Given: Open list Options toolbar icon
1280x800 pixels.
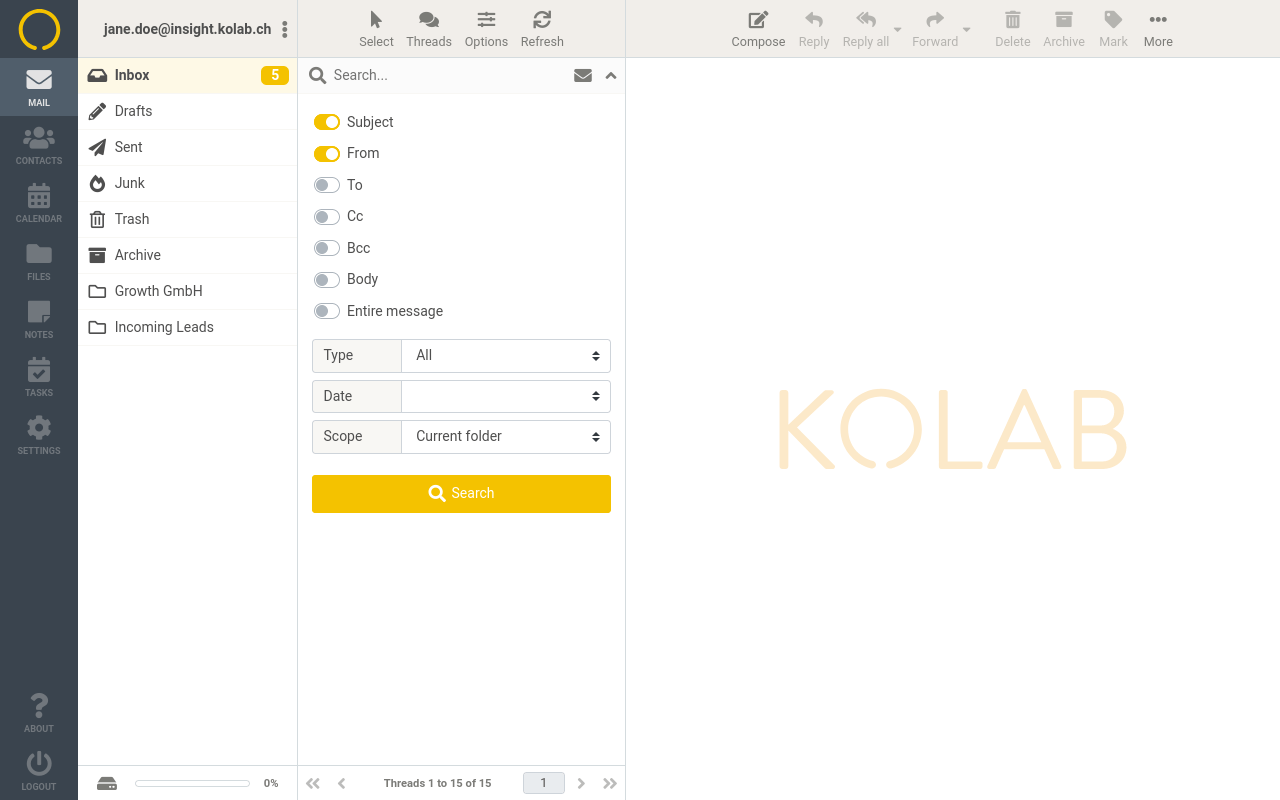Looking at the screenshot, I should click(486, 29).
